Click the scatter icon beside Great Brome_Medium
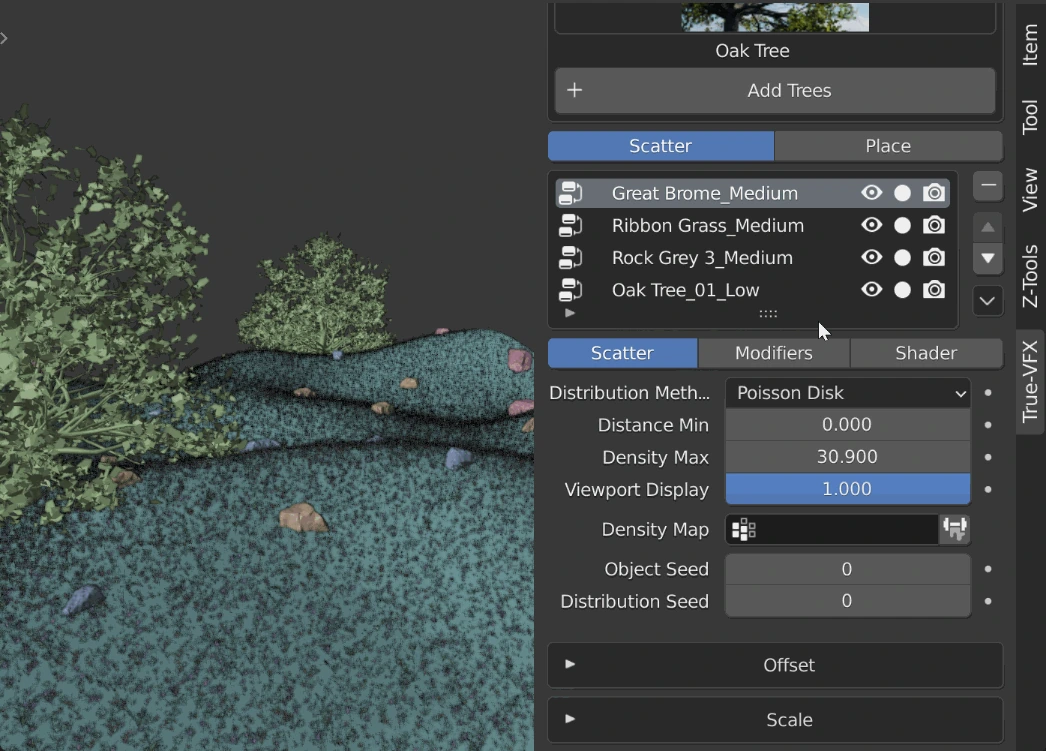This screenshot has width=1046, height=751. 570,193
